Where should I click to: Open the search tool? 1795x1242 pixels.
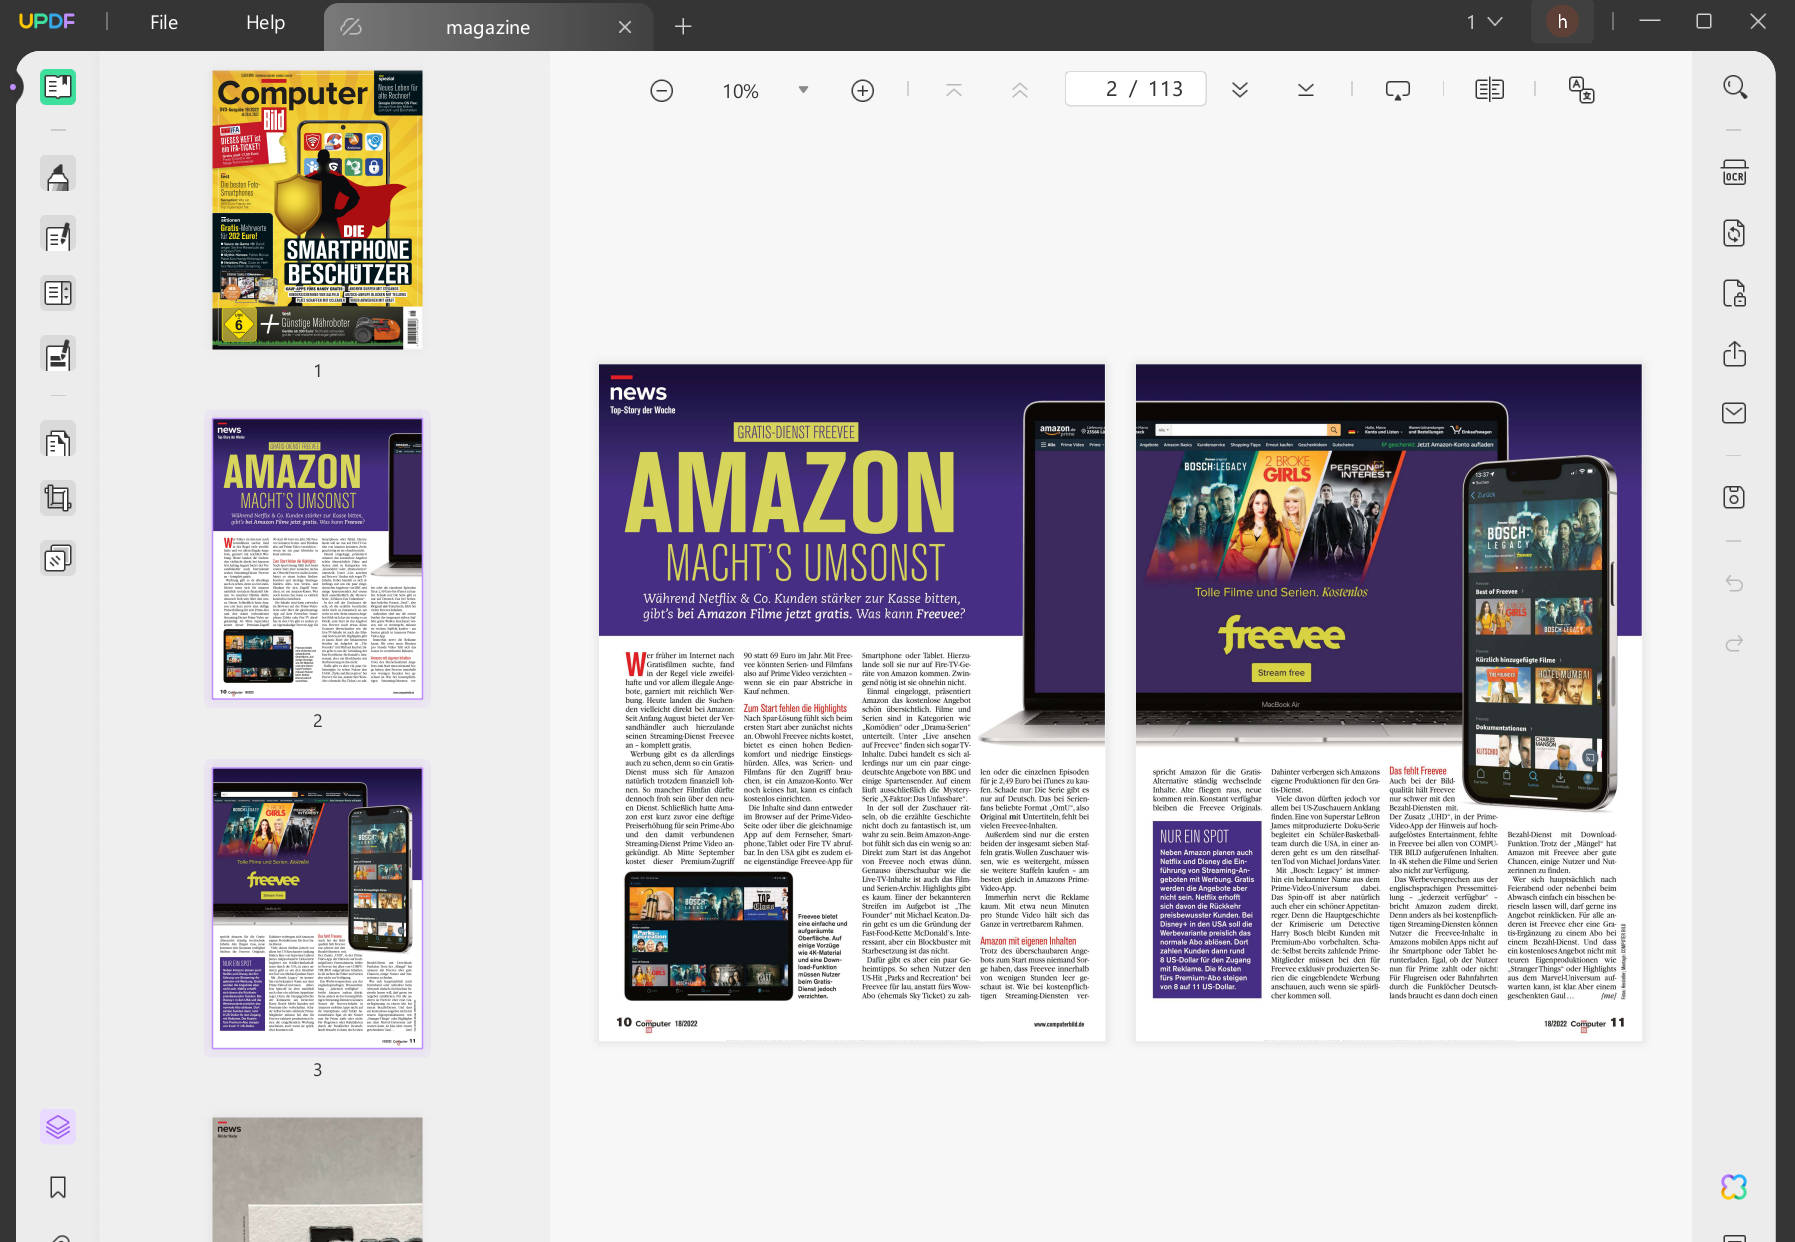pos(1735,88)
